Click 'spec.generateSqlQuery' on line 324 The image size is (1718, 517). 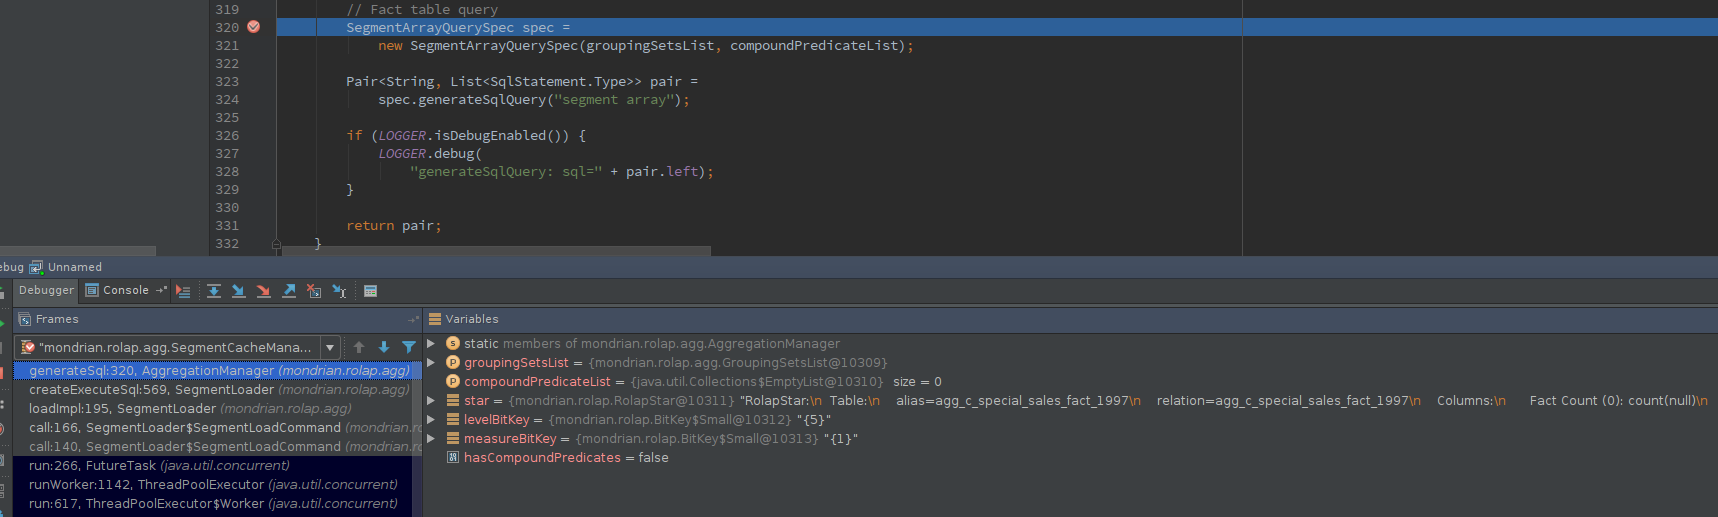click(462, 99)
